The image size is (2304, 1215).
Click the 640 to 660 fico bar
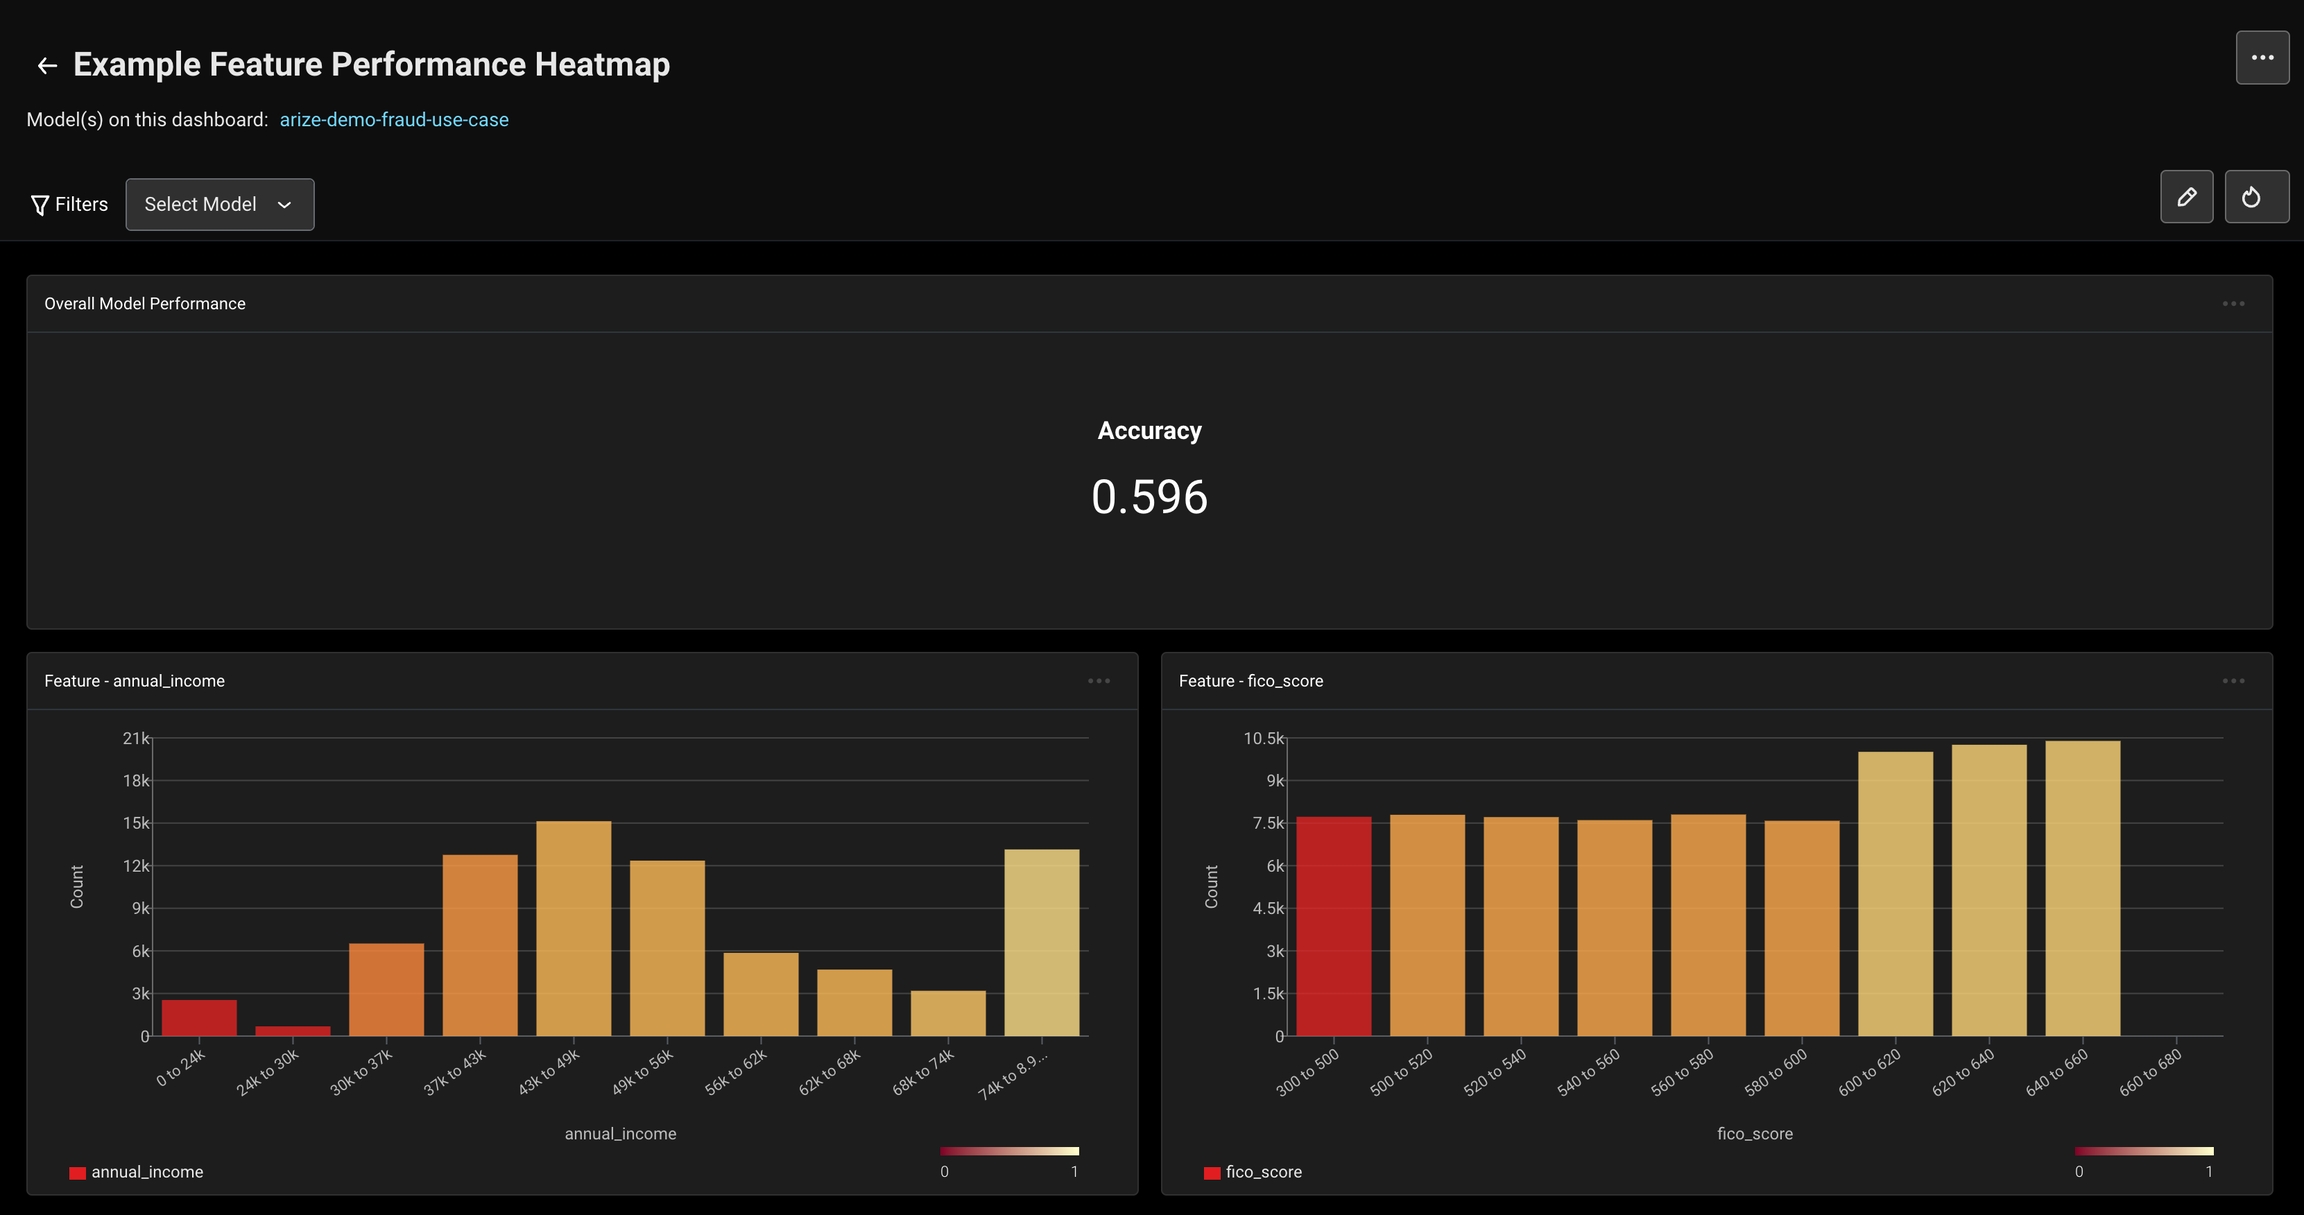tap(2082, 888)
